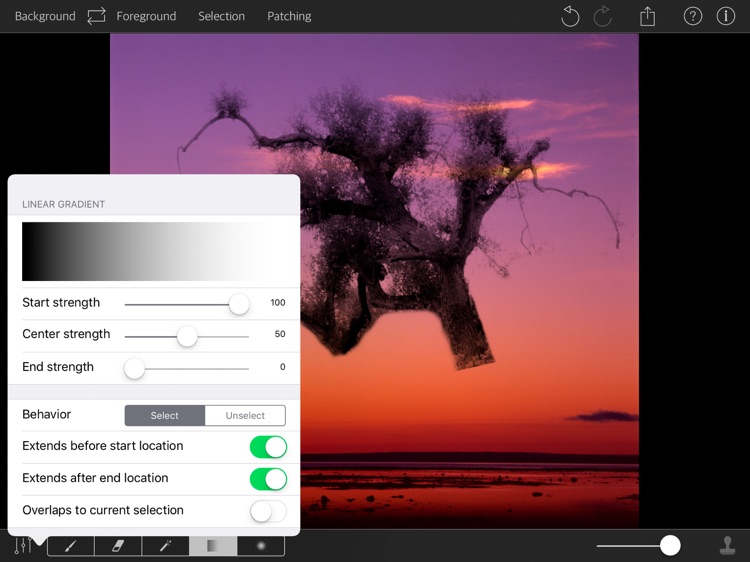The image size is (750, 562).
Task: Toggle Extends after end location switch
Action: [268, 479]
